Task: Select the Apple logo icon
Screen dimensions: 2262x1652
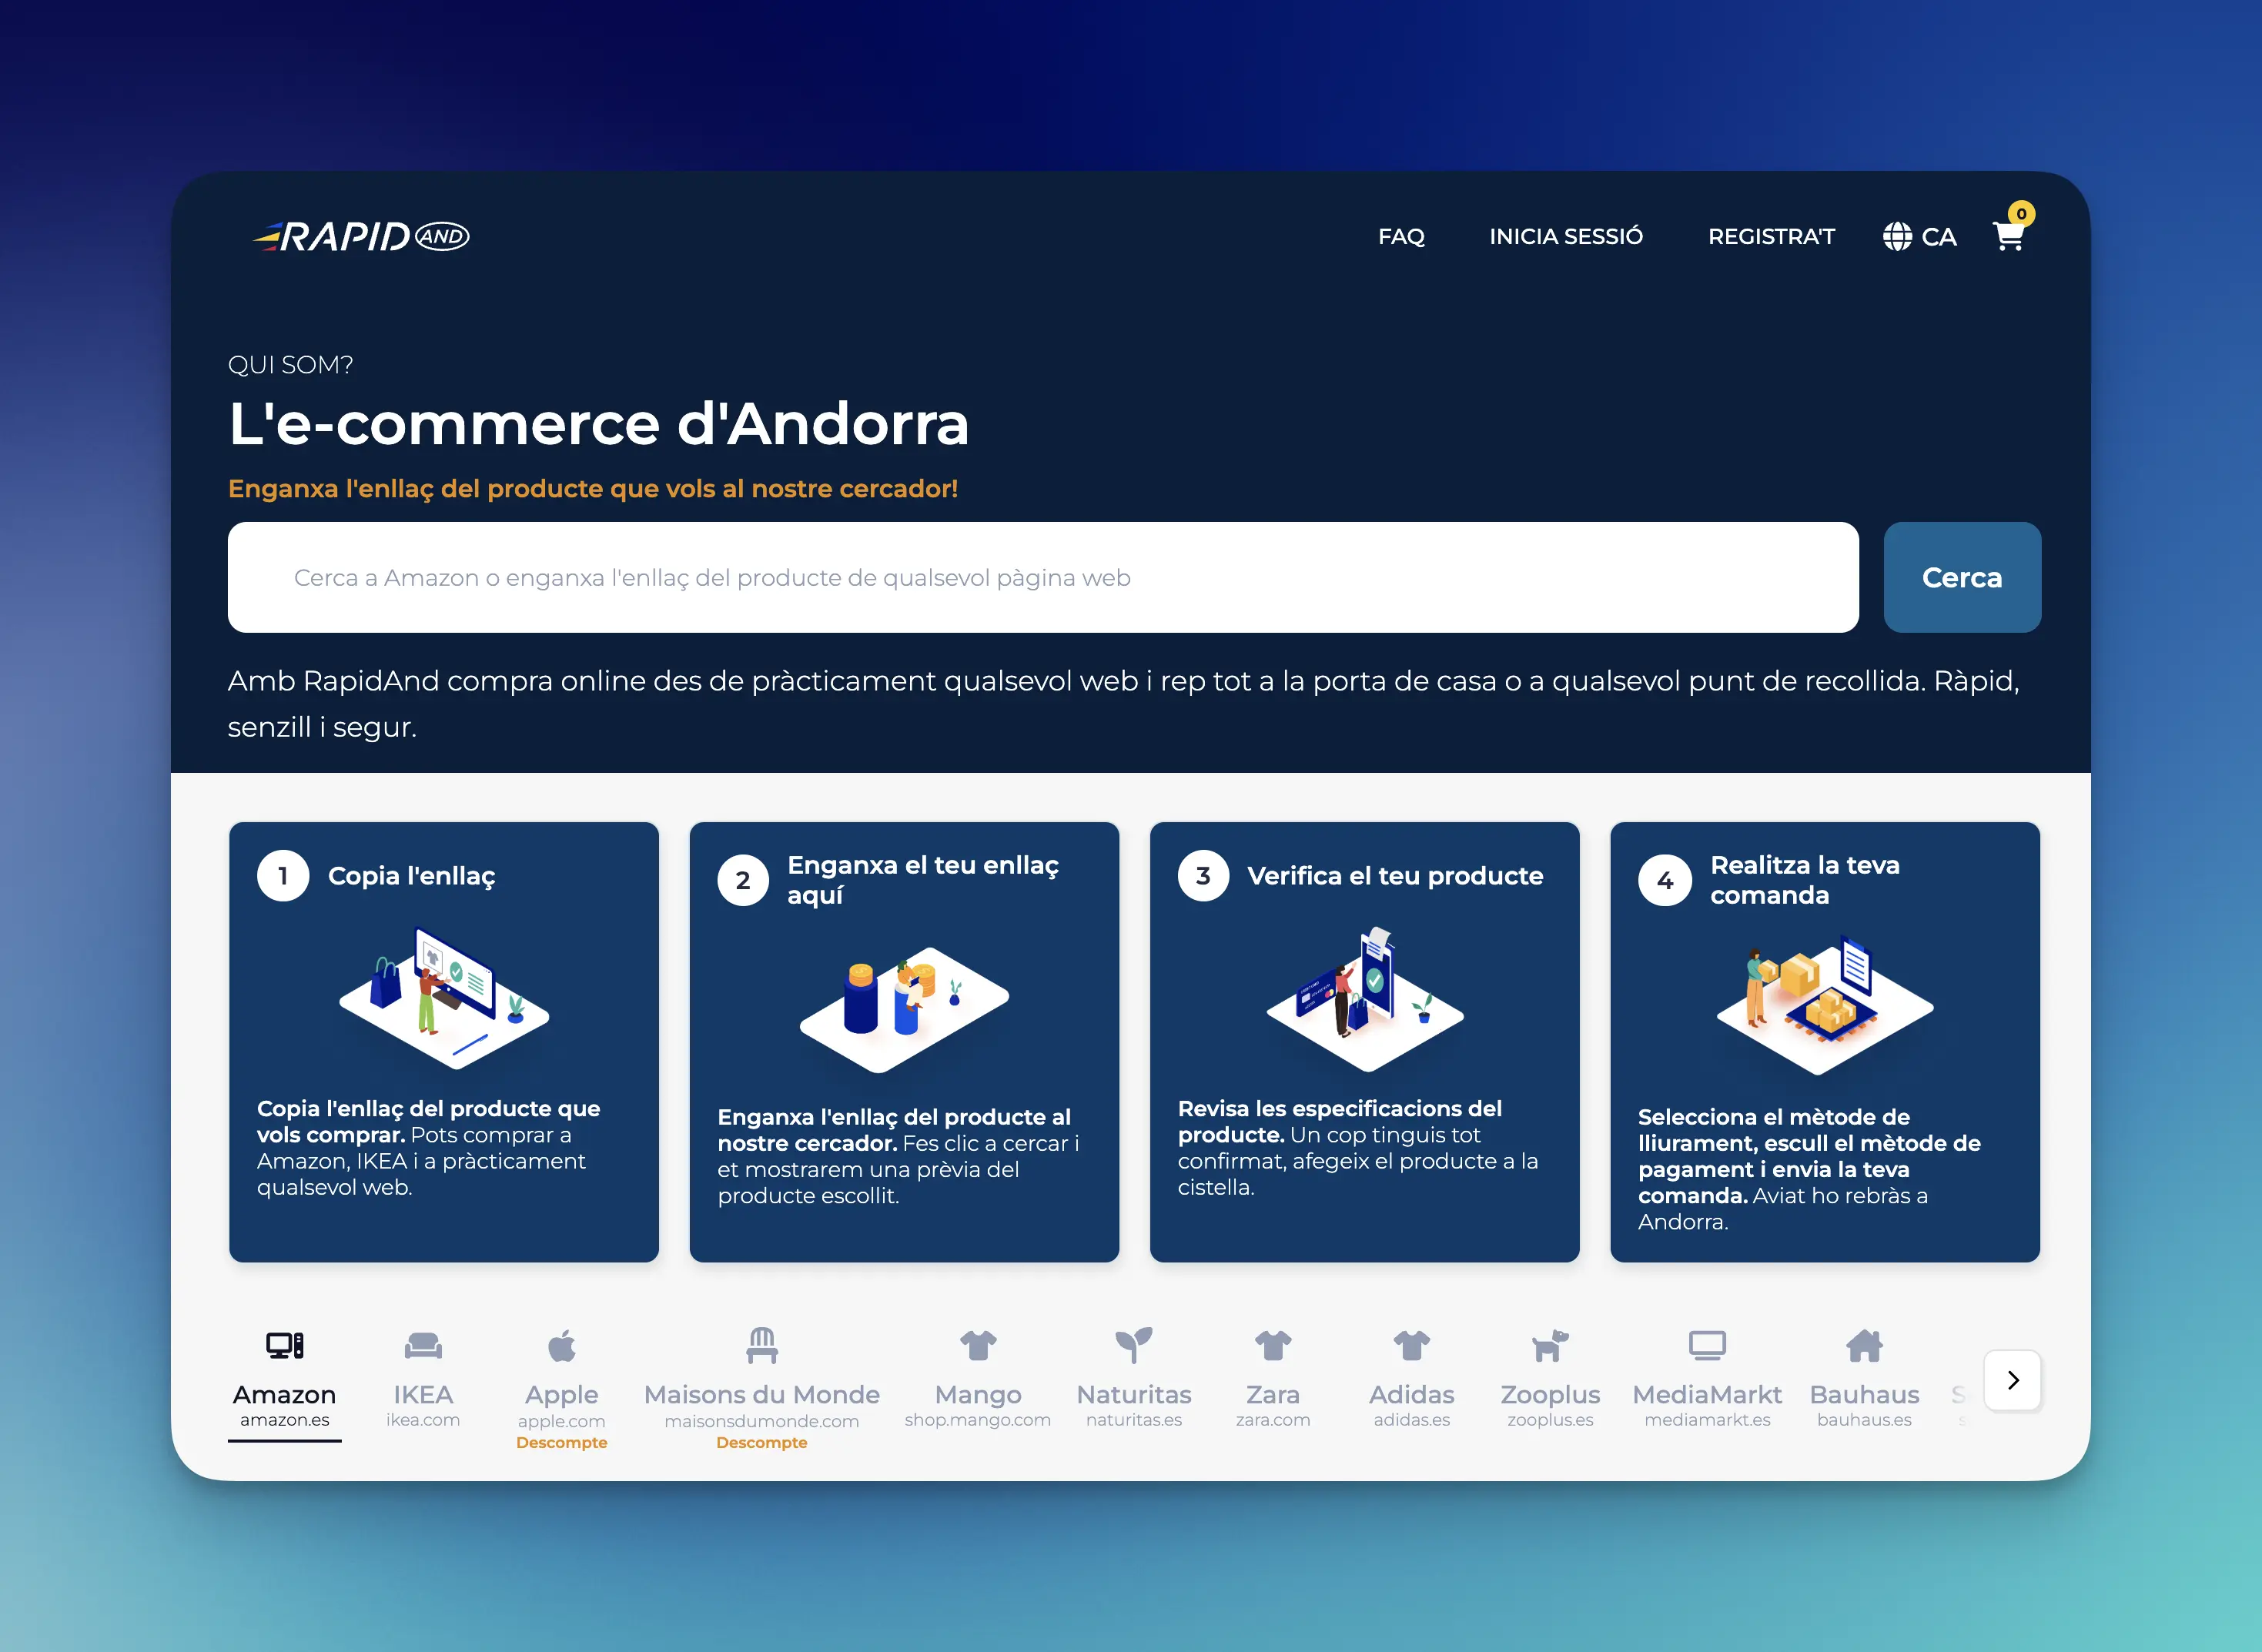Action: [x=562, y=1346]
